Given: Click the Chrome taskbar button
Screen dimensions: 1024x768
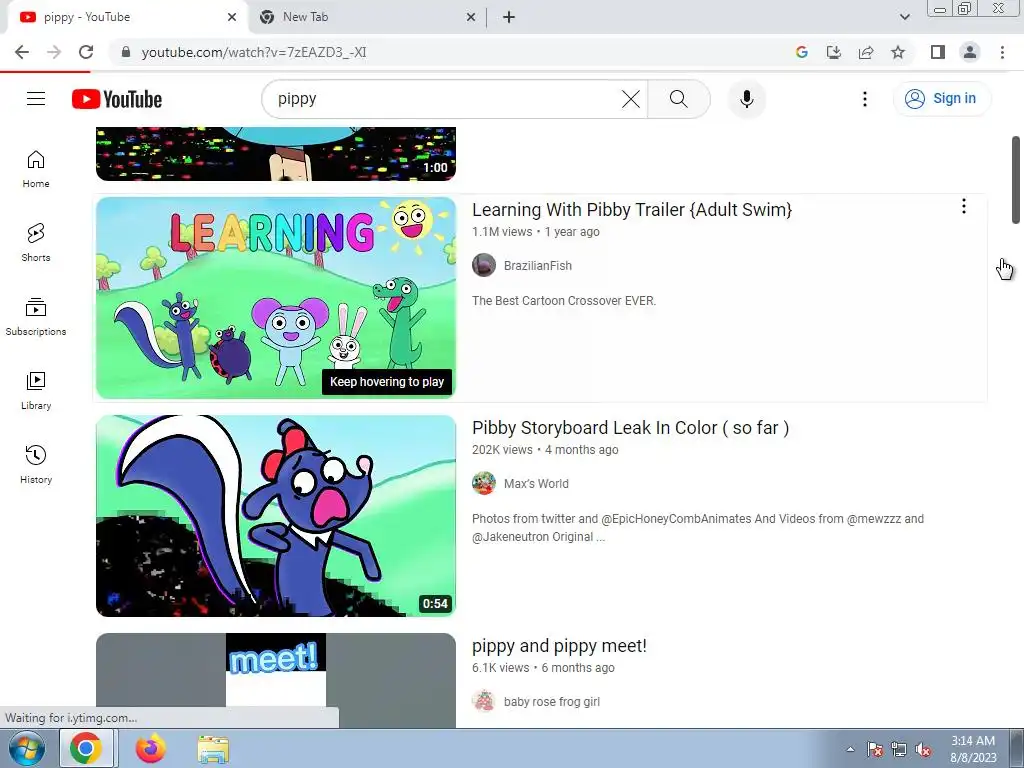Looking at the screenshot, I should 86,748.
